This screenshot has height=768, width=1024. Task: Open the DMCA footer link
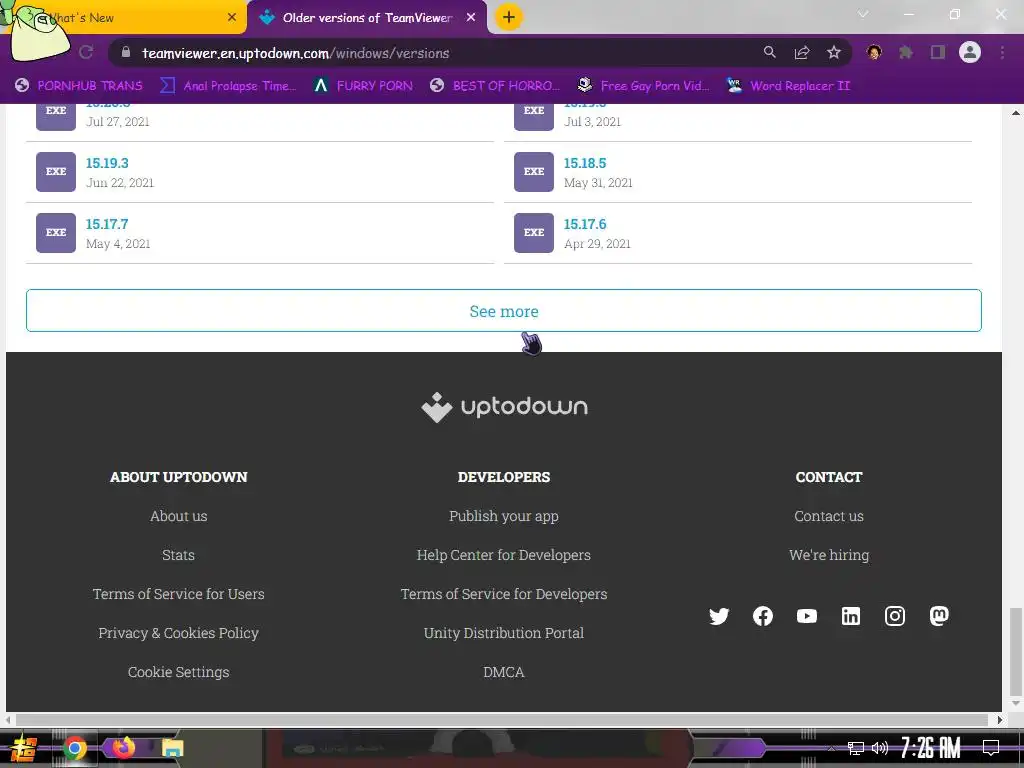pyautogui.click(x=504, y=672)
